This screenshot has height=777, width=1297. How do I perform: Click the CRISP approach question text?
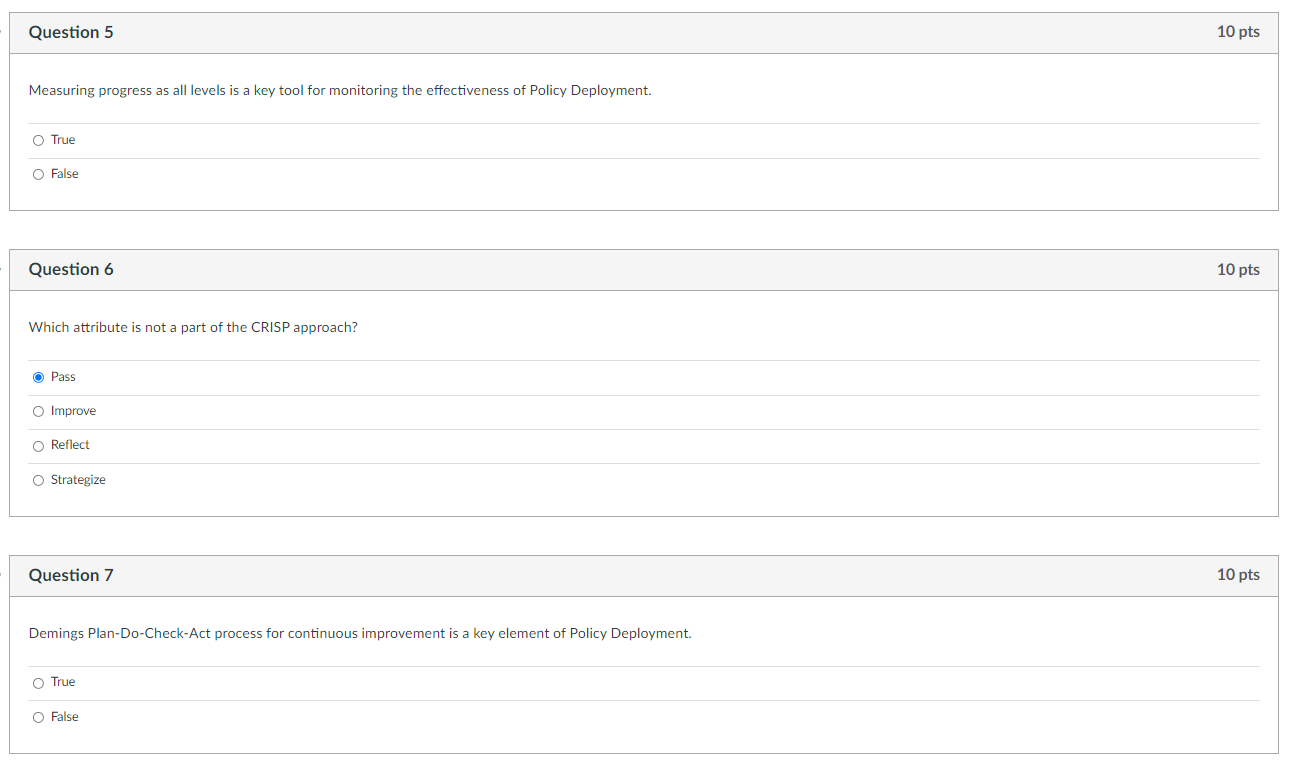point(193,327)
